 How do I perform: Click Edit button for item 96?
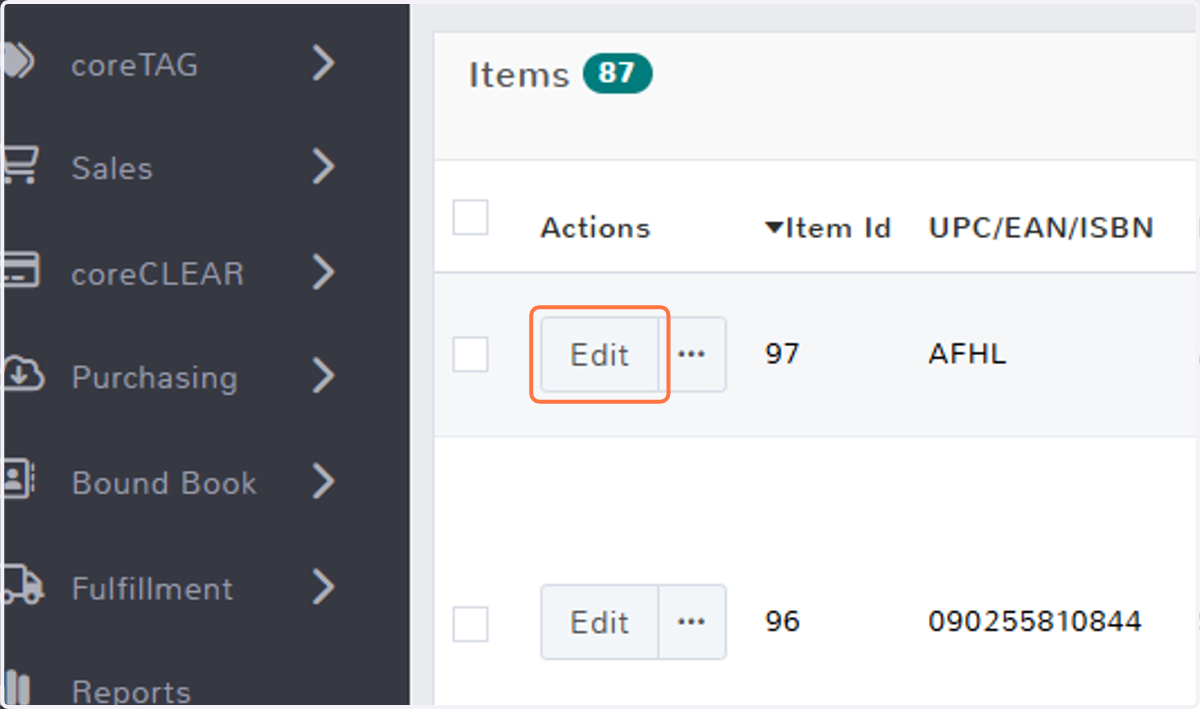tap(600, 622)
